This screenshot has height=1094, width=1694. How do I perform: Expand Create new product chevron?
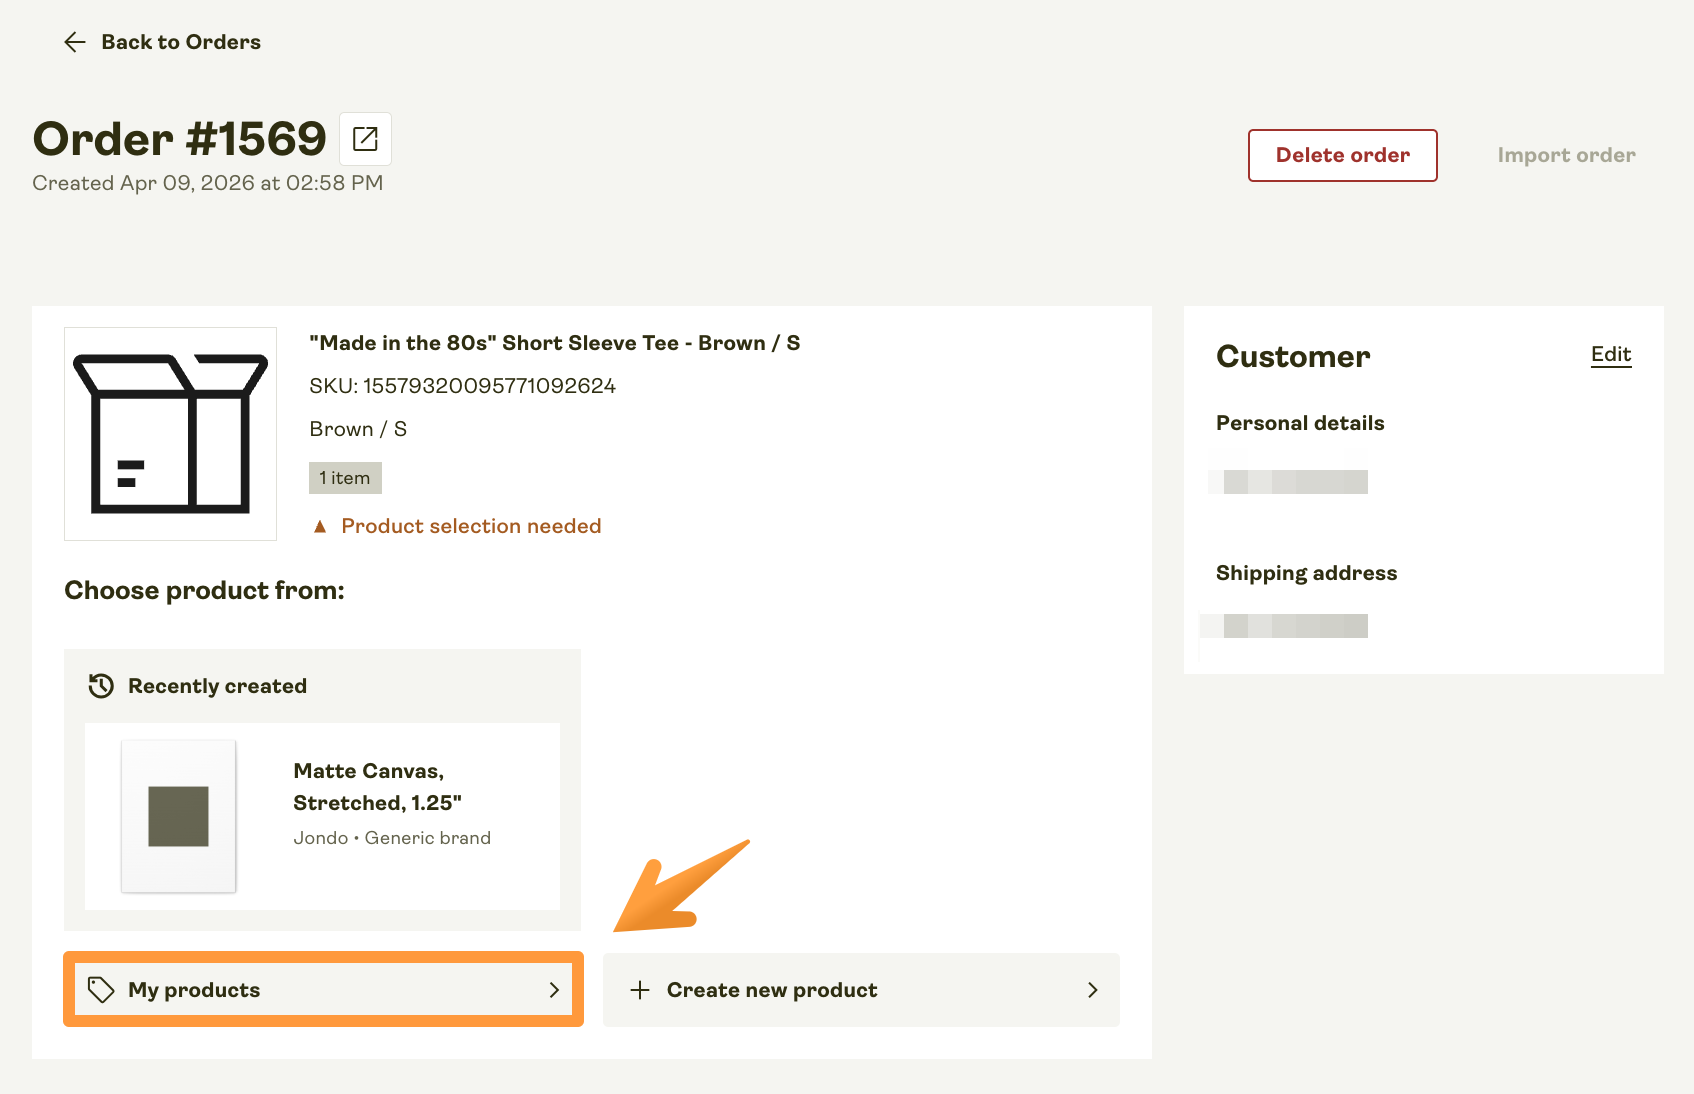pyautogui.click(x=1092, y=990)
